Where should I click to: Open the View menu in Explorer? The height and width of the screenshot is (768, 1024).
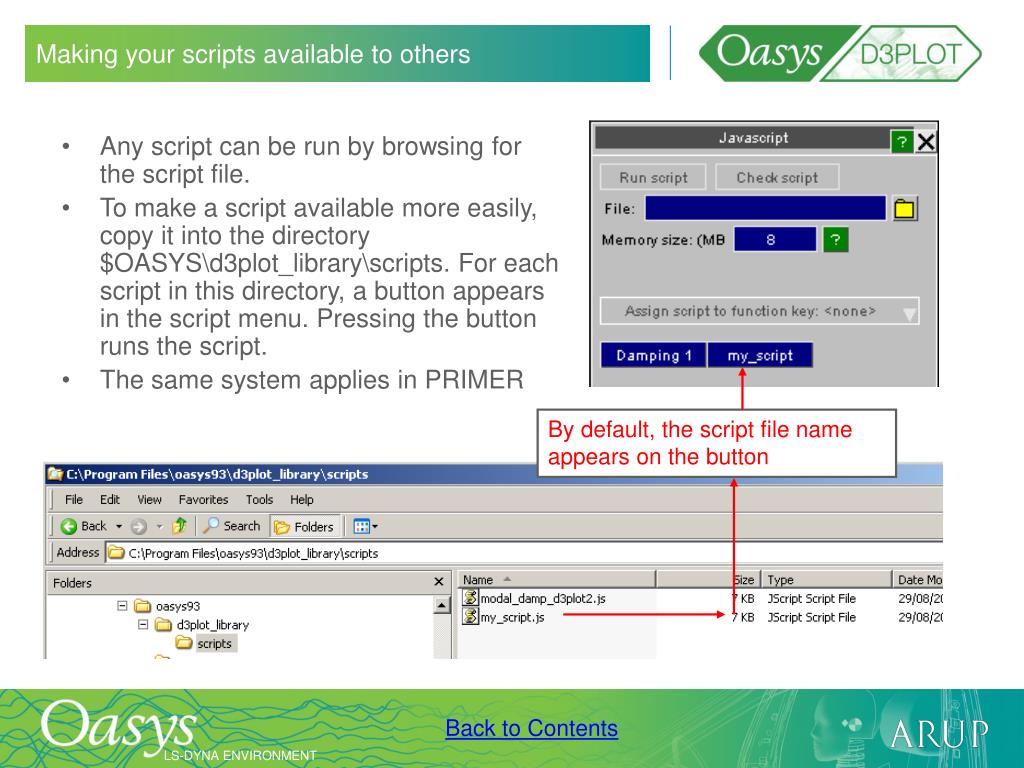point(149,500)
